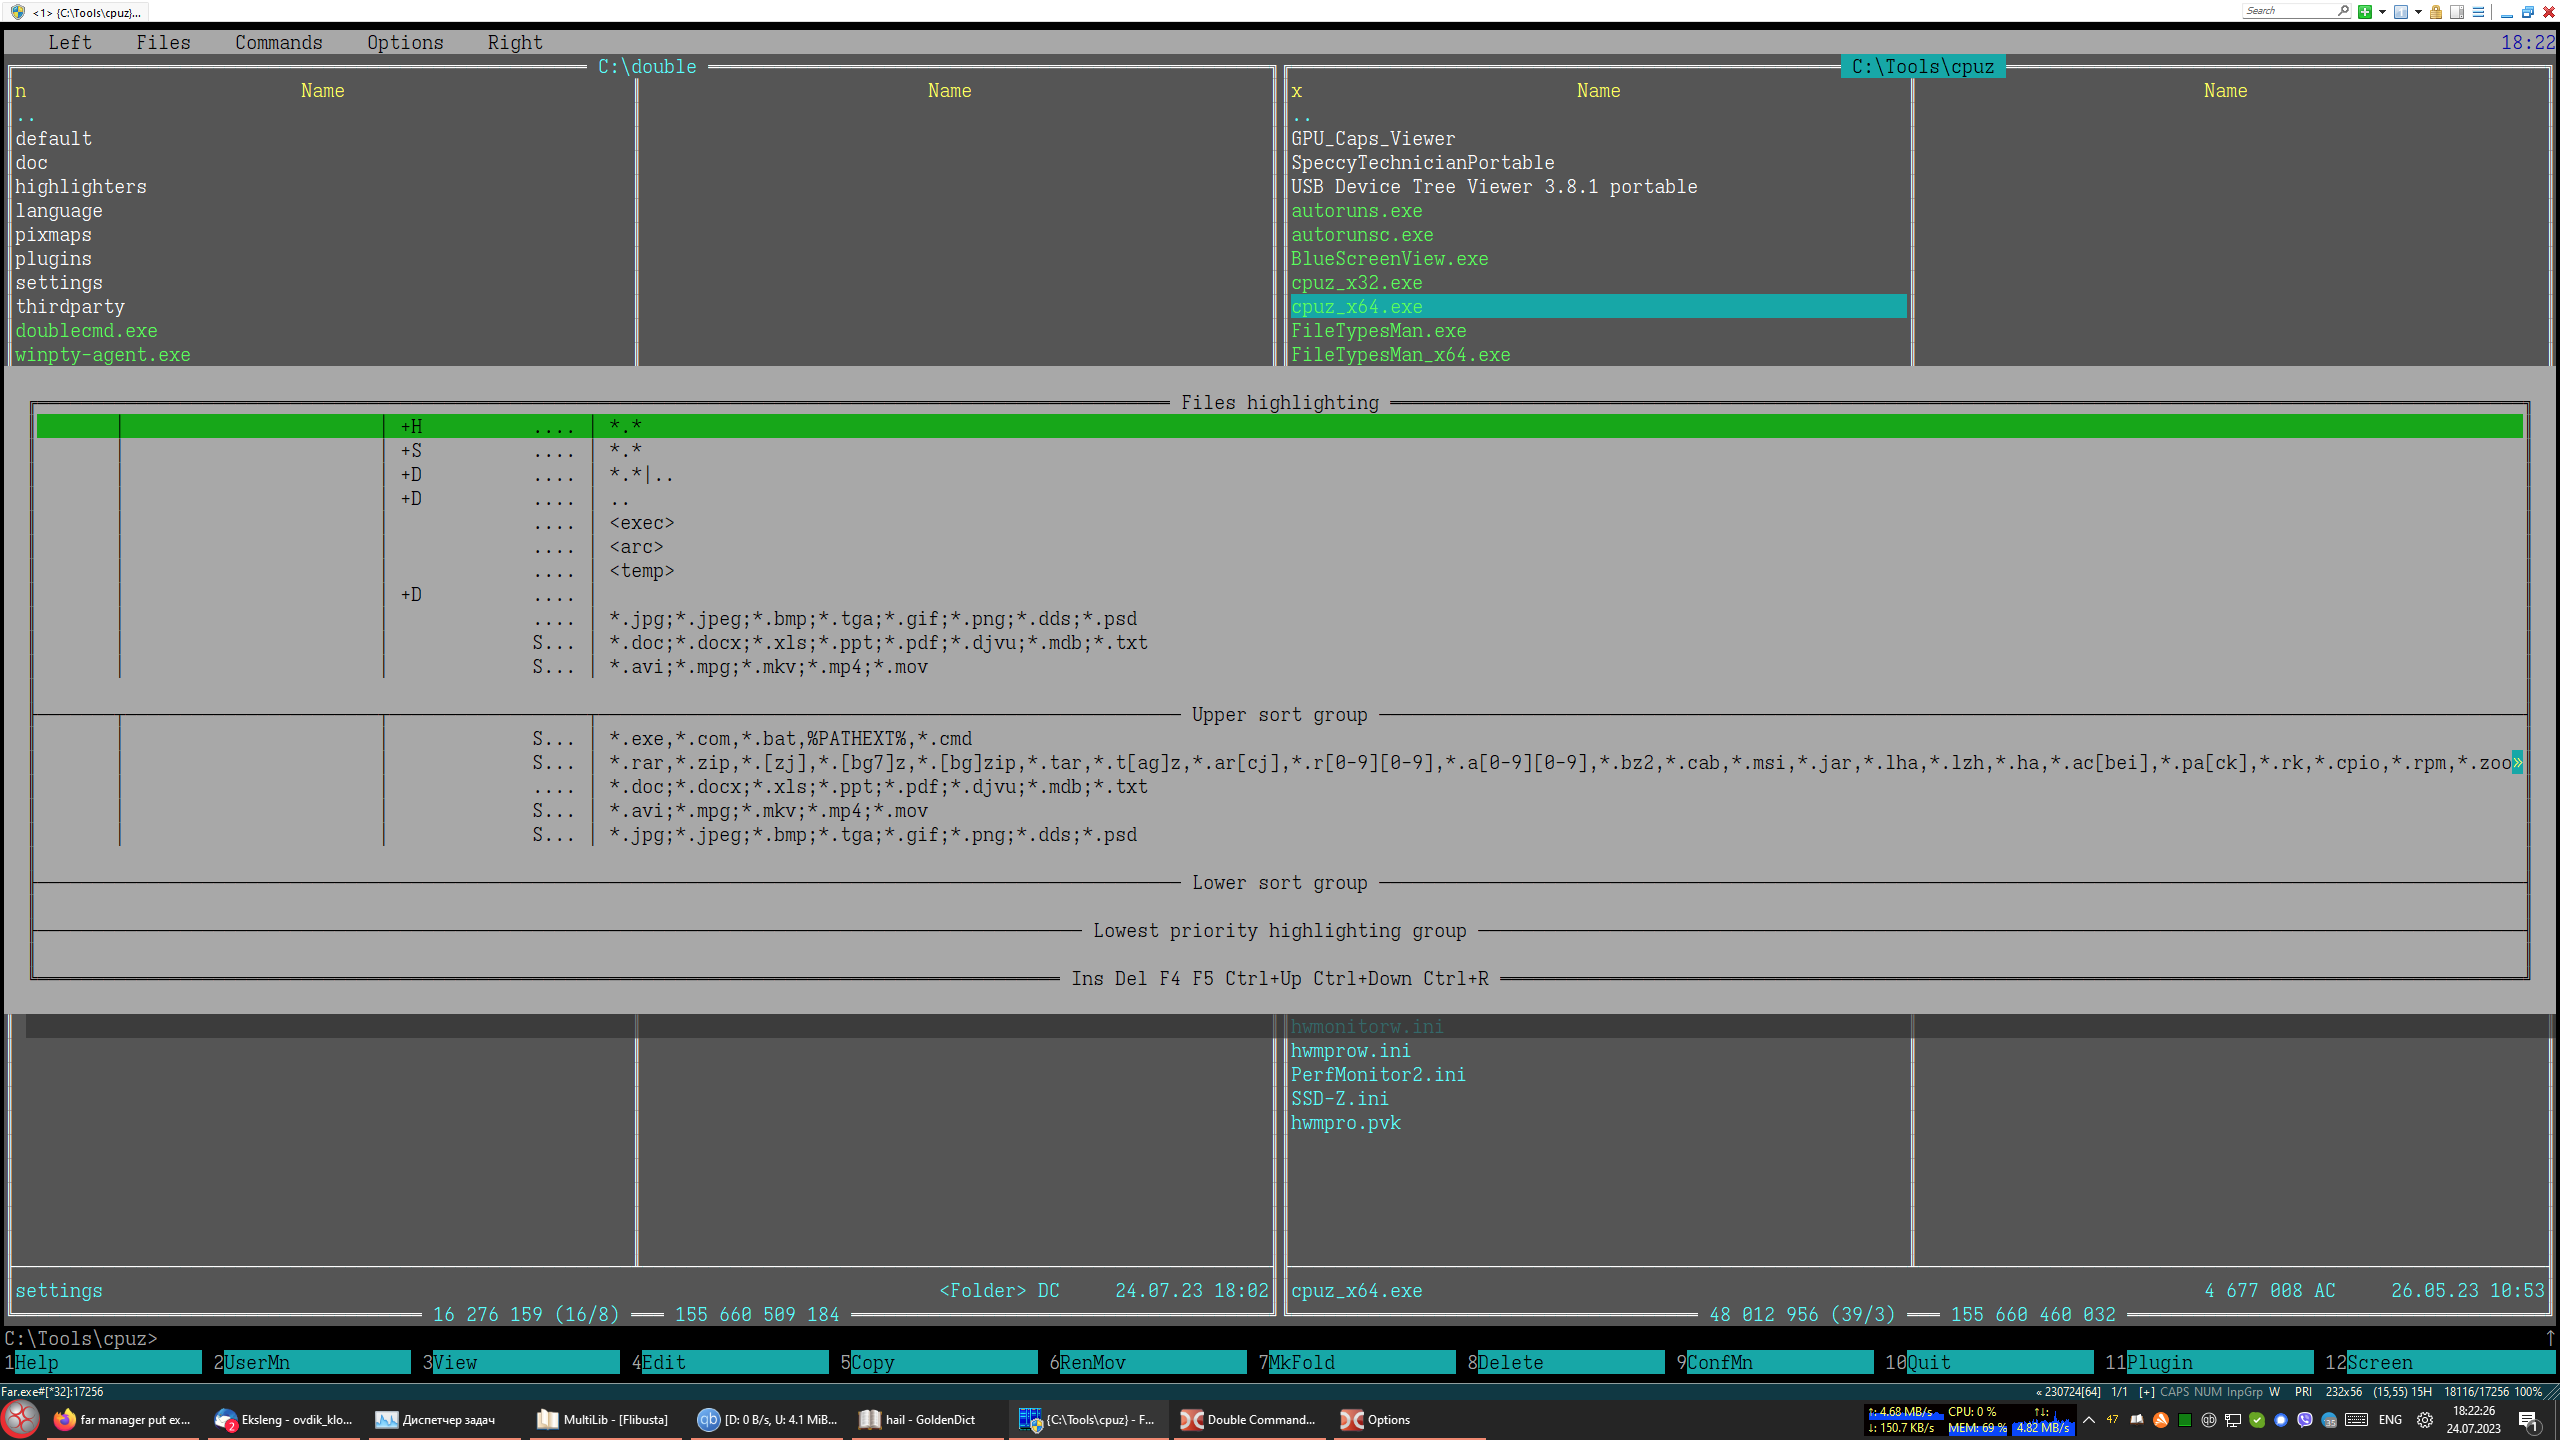
Task: Open Telegram from the system tray
Action: point(2281,1419)
